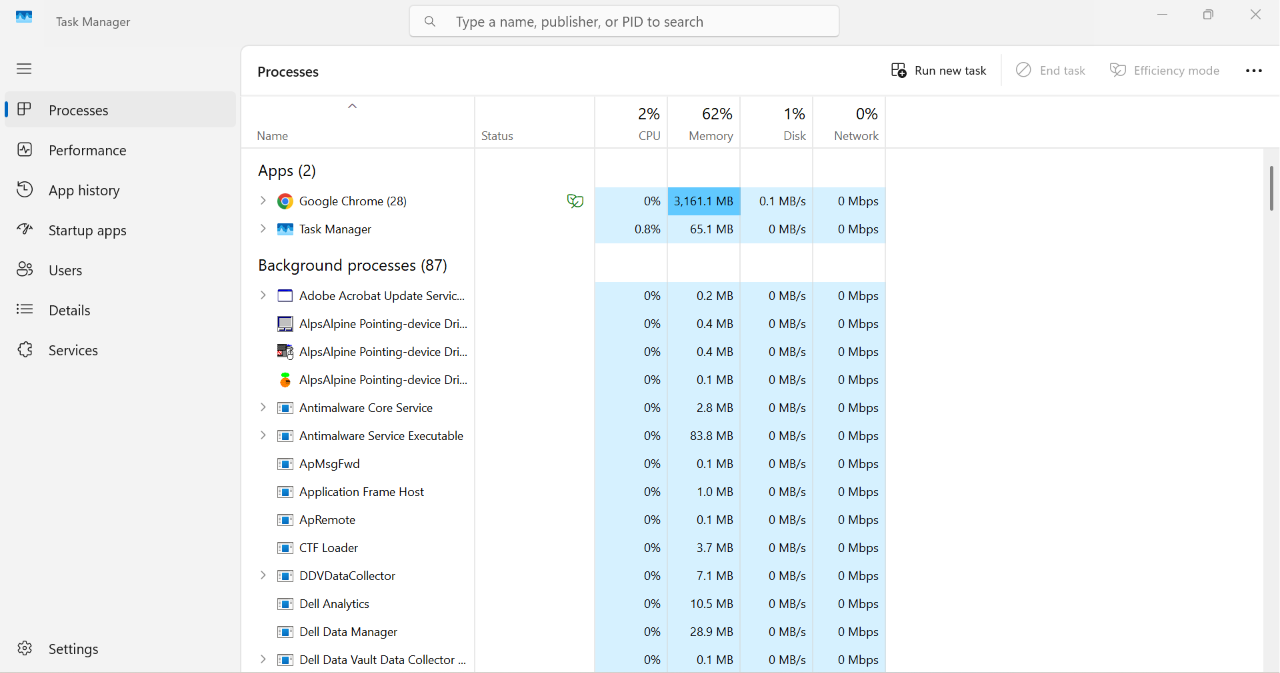1280x673 pixels.
Task: Click the CTF Loader process icon
Action: tap(285, 548)
